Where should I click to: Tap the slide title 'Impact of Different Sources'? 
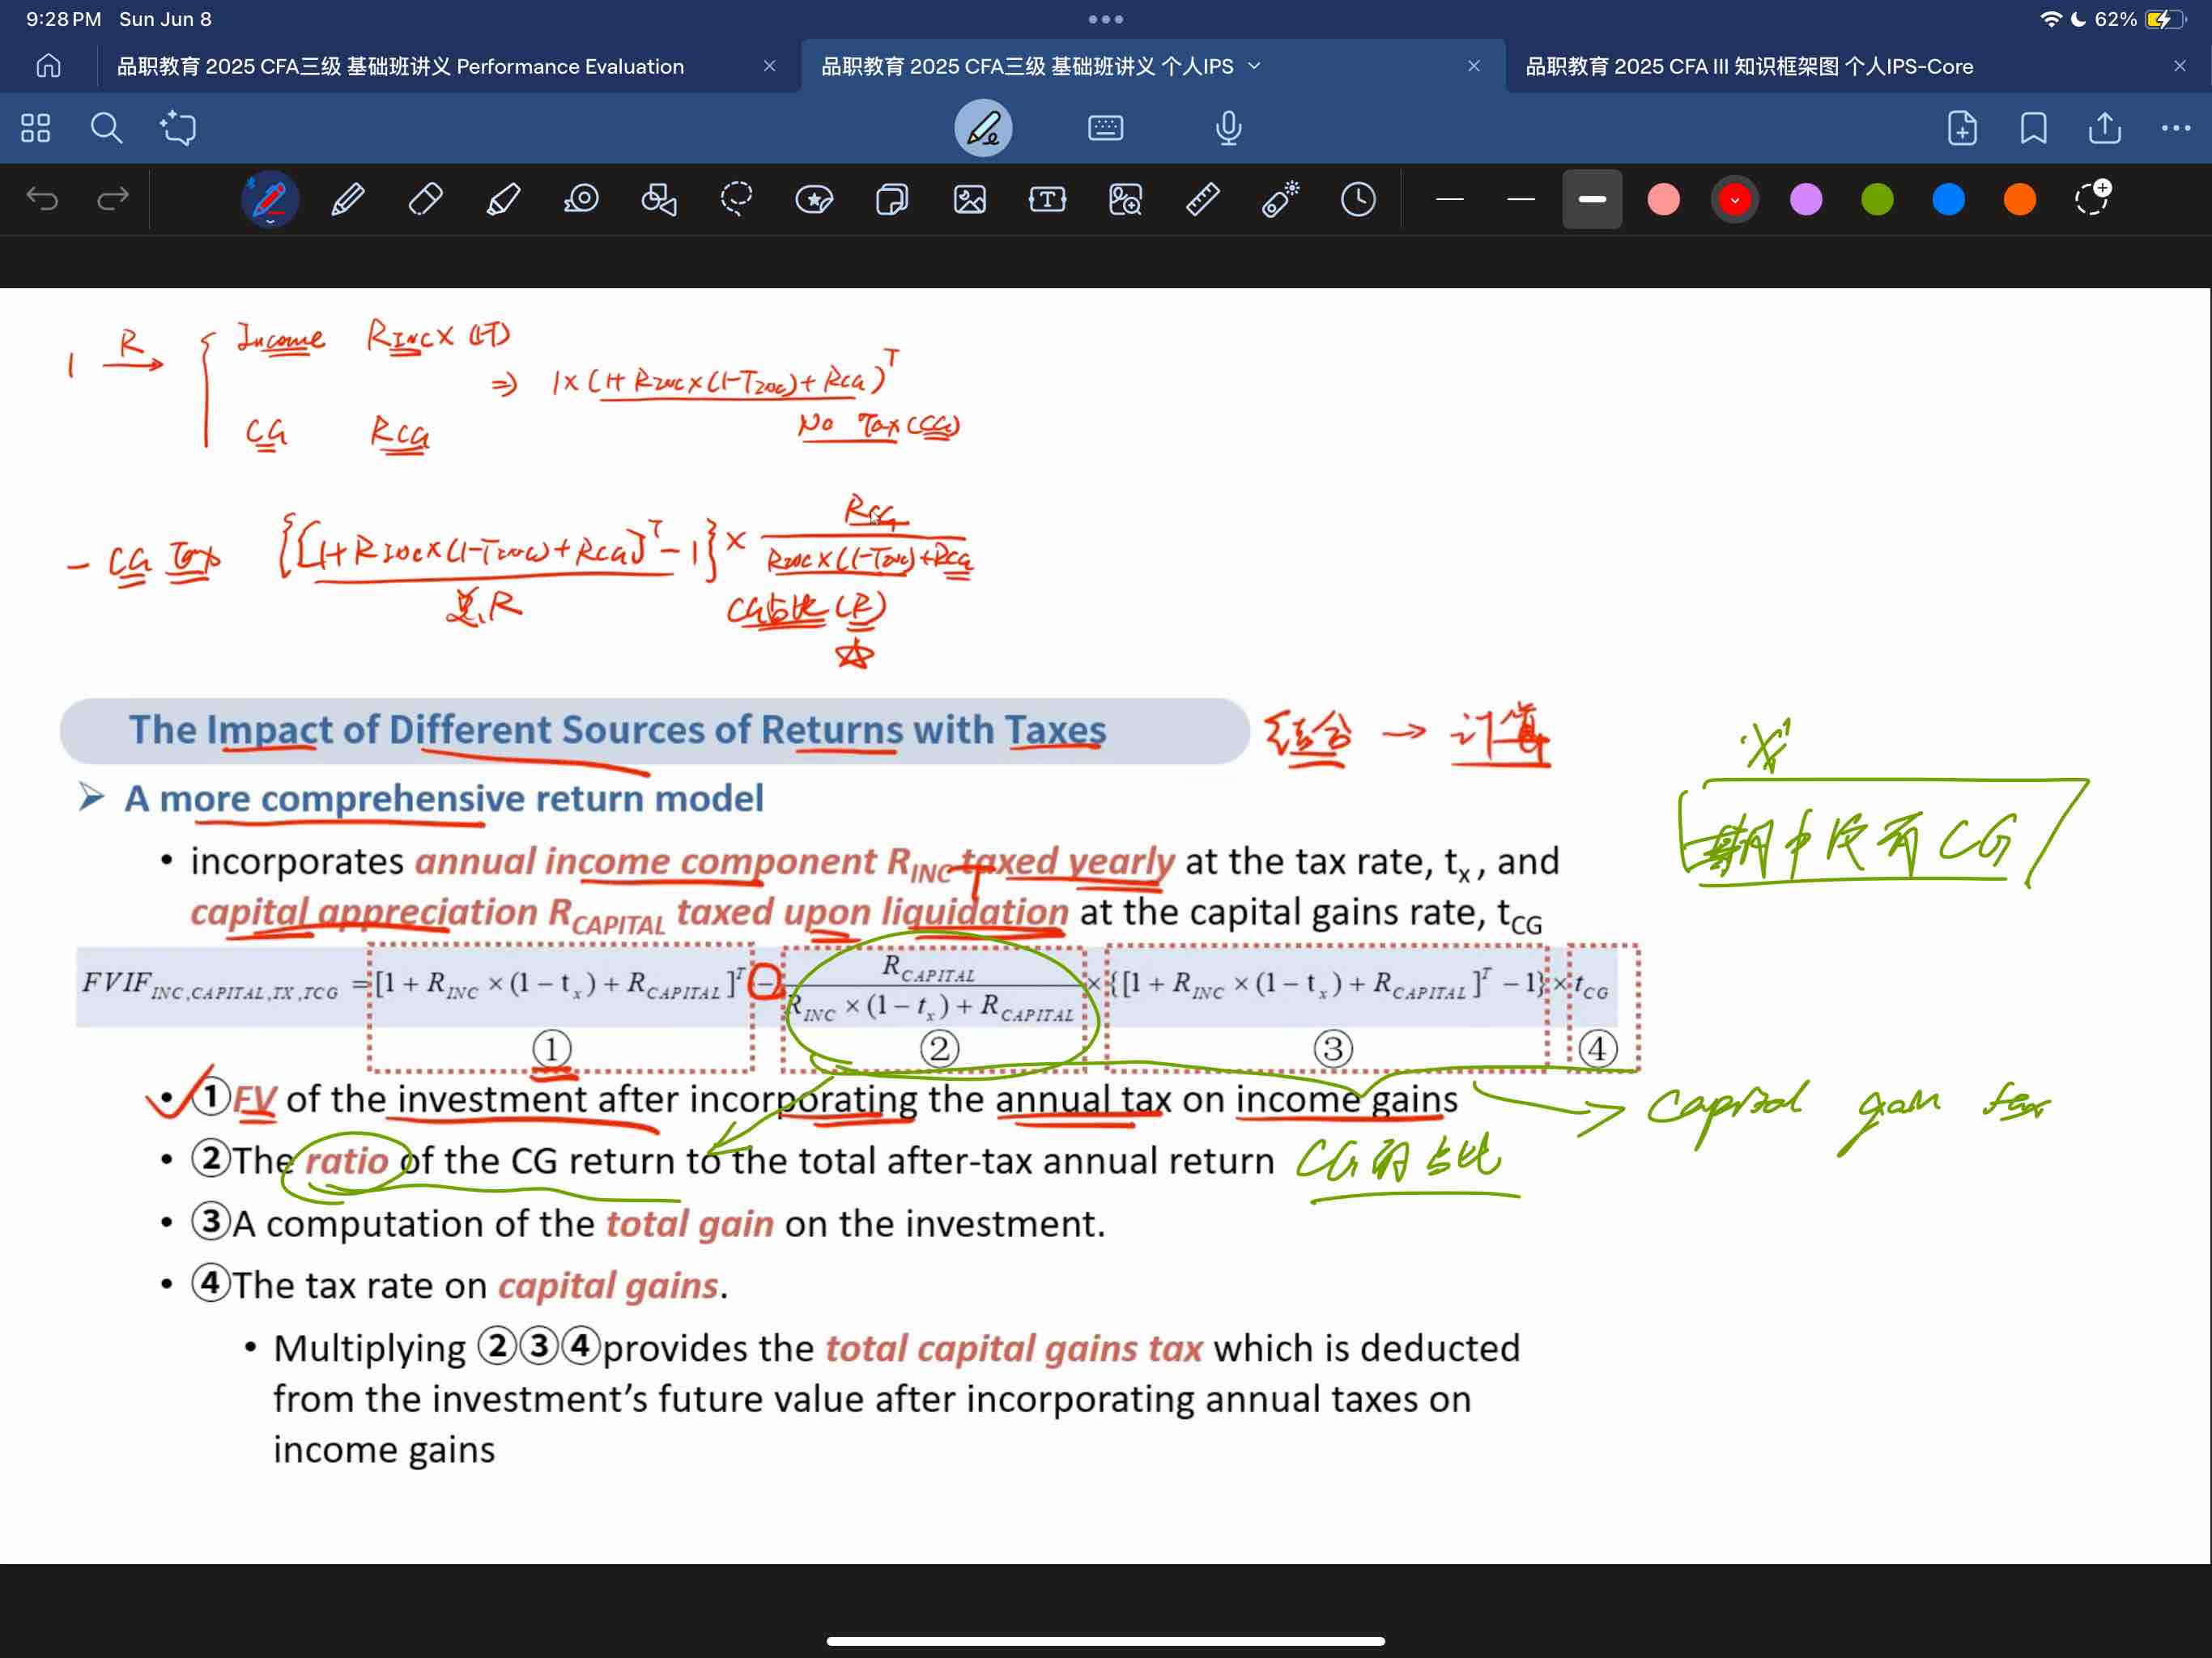pyautogui.click(x=618, y=730)
